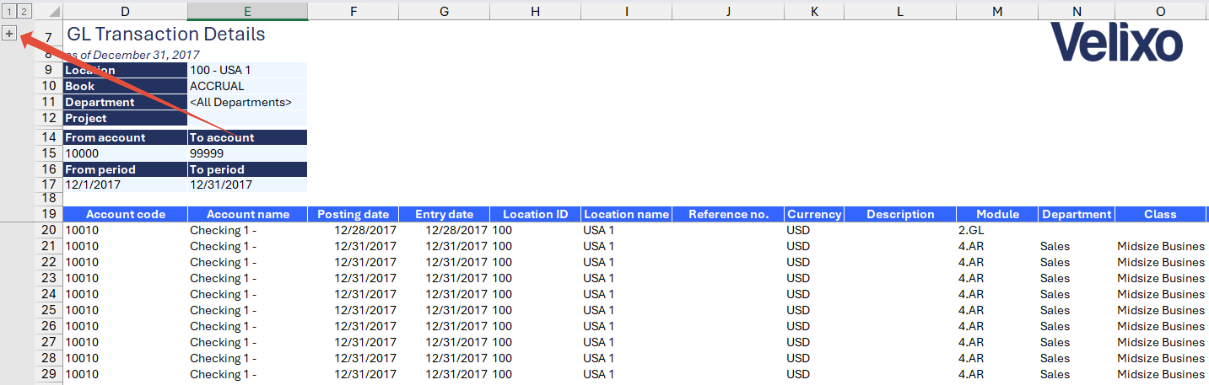Click the Midsize Busines class cell in row 21
Screen dimensions: 1209x385
(1160, 246)
